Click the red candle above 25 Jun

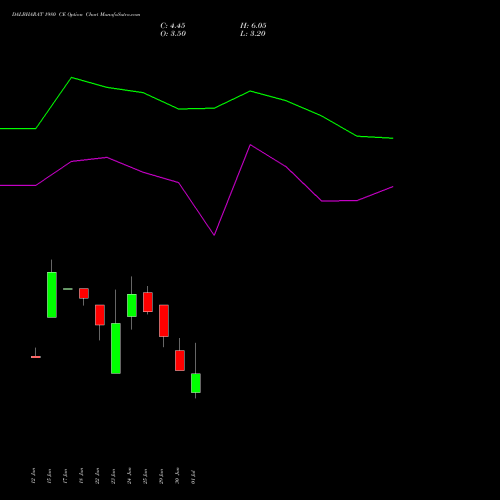pyautogui.click(x=148, y=302)
